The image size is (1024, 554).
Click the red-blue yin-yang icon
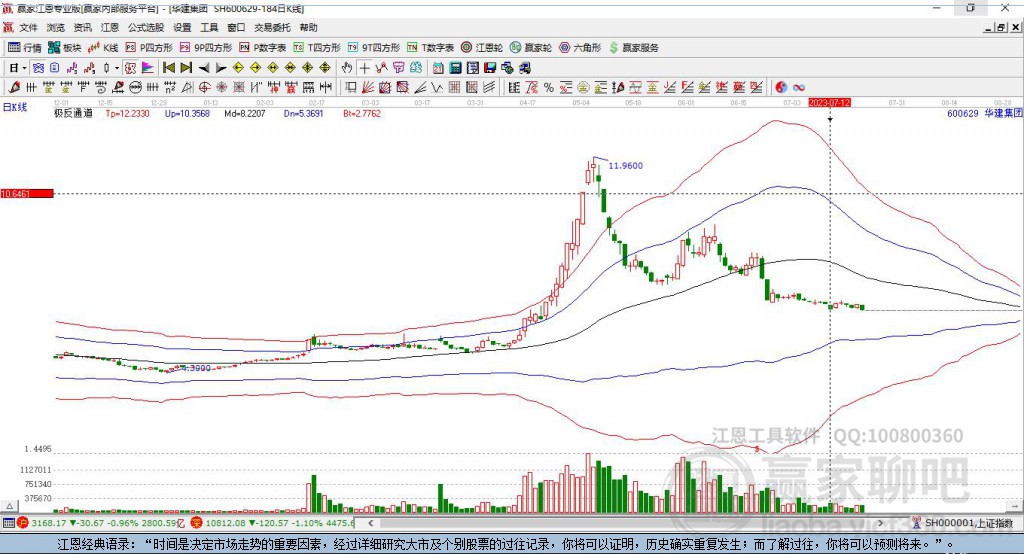[x=781, y=88]
